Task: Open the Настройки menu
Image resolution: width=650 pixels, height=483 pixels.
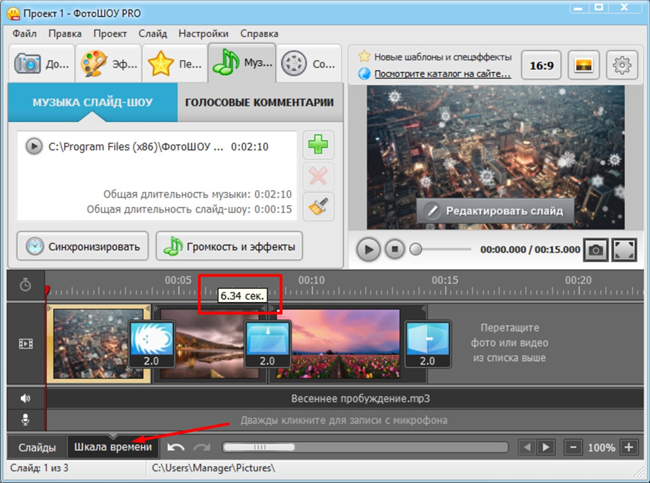Action: [203, 34]
